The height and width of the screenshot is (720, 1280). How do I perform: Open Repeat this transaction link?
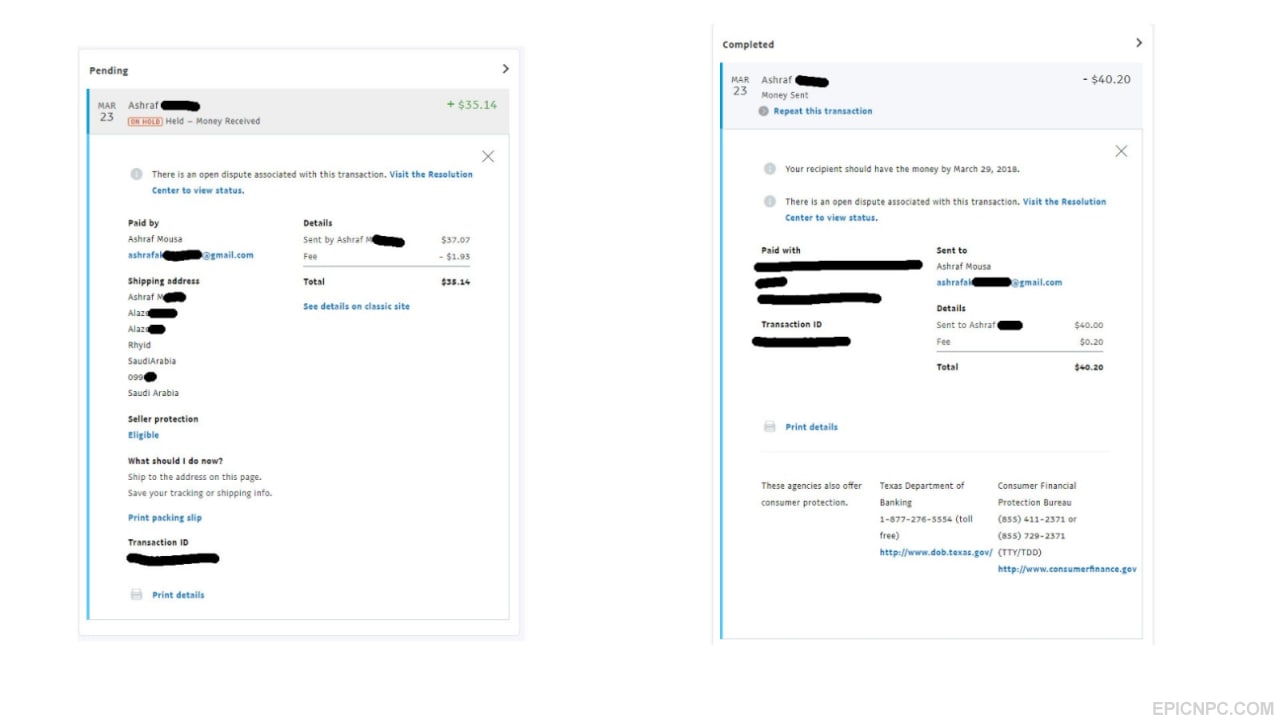click(x=823, y=111)
